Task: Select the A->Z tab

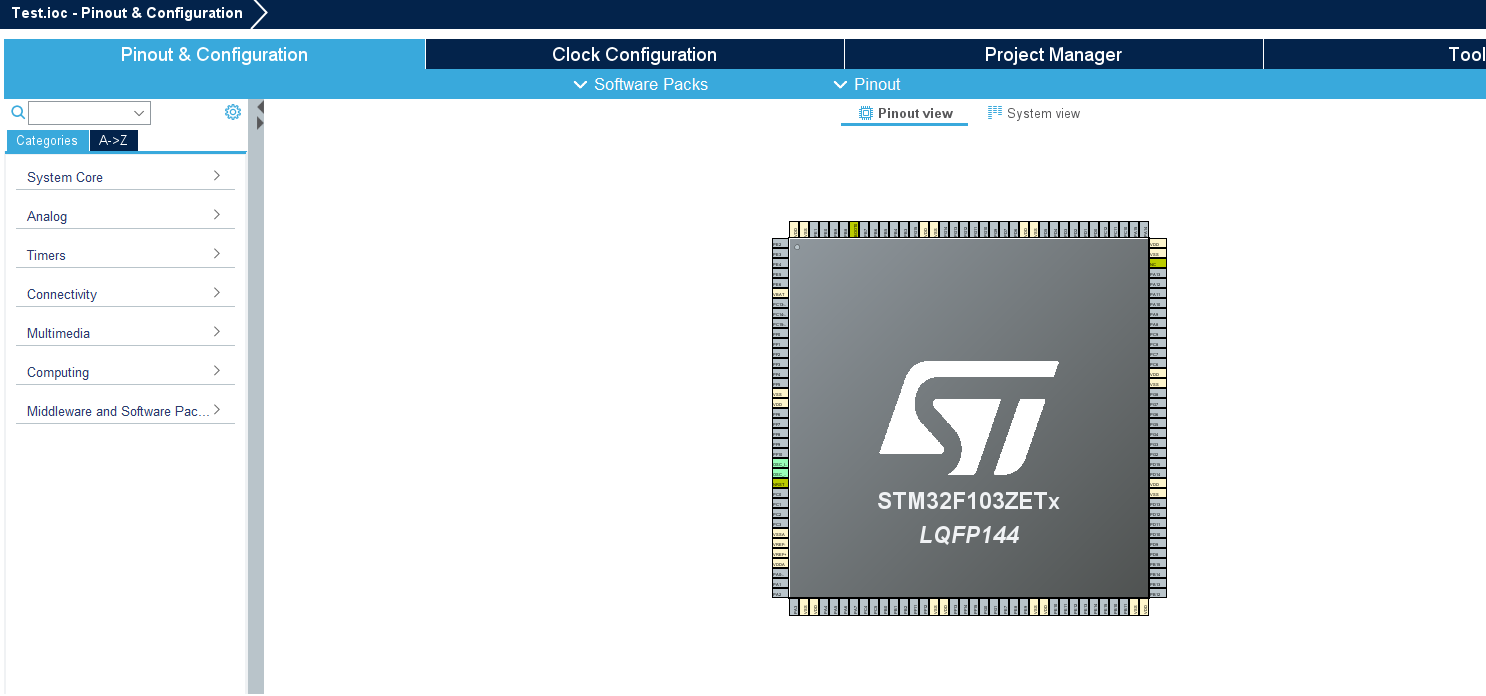Action: (x=113, y=141)
